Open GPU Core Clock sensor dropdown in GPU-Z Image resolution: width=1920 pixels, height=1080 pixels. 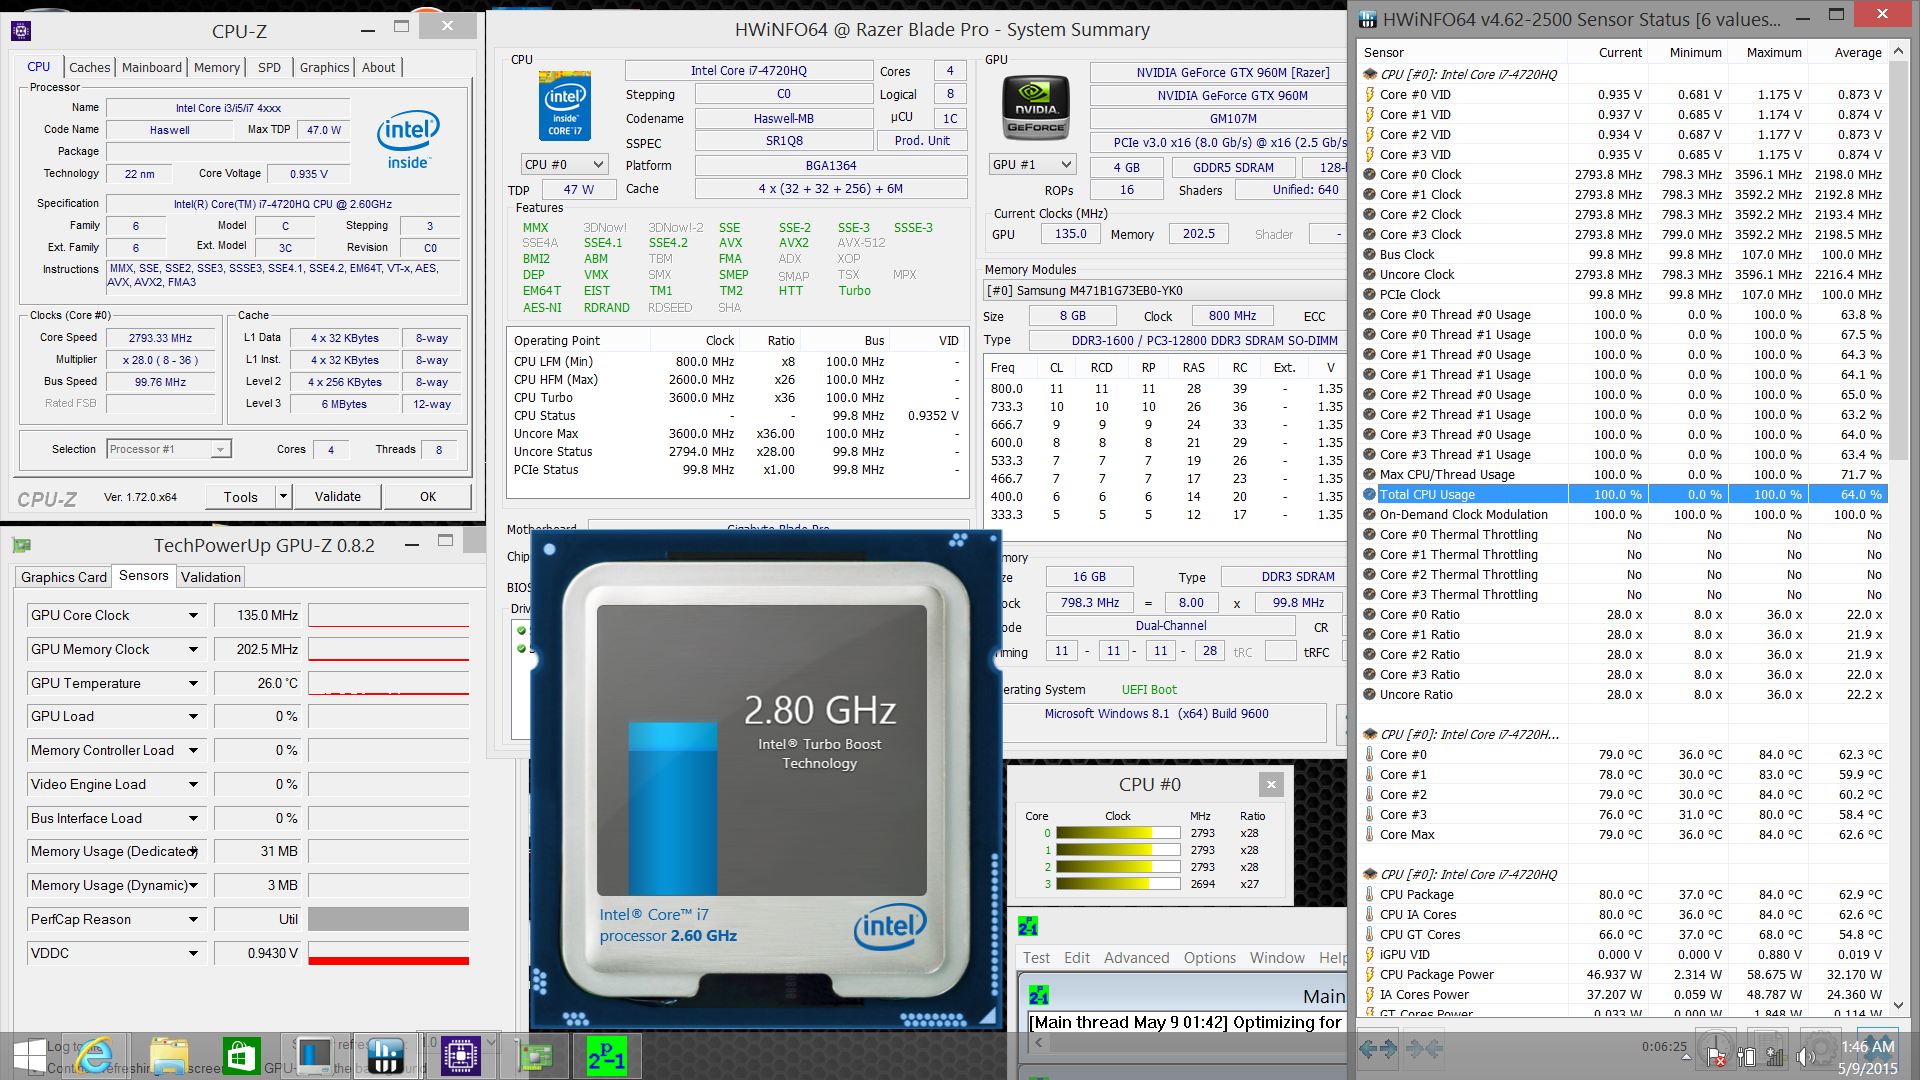[193, 615]
